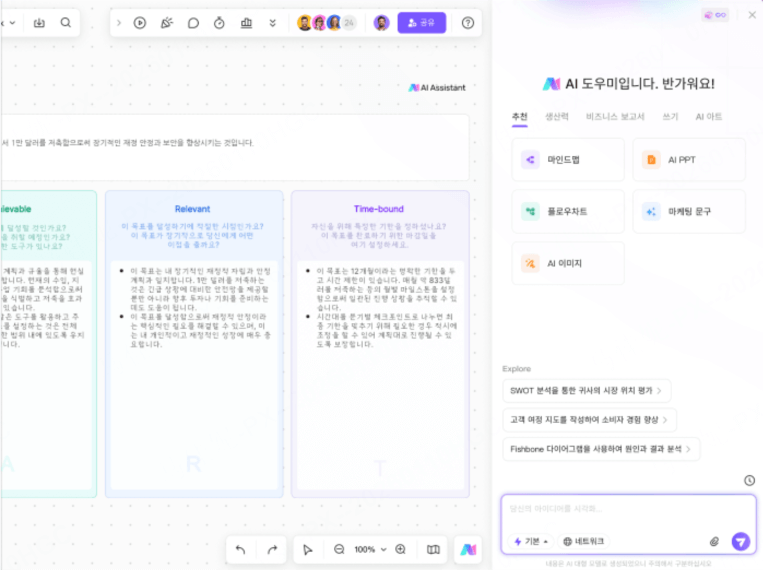Open your own profile avatar

tap(382, 22)
